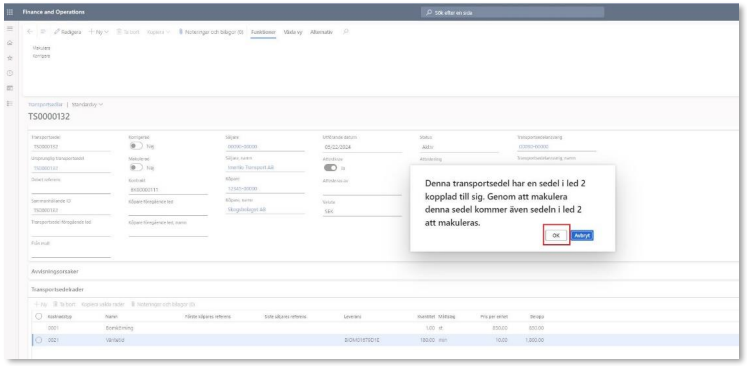Viewport: 747px width, 366px height.
Task: Click Makulera under Funktioner
Action: pyautogui.click(x=41, y=48)
